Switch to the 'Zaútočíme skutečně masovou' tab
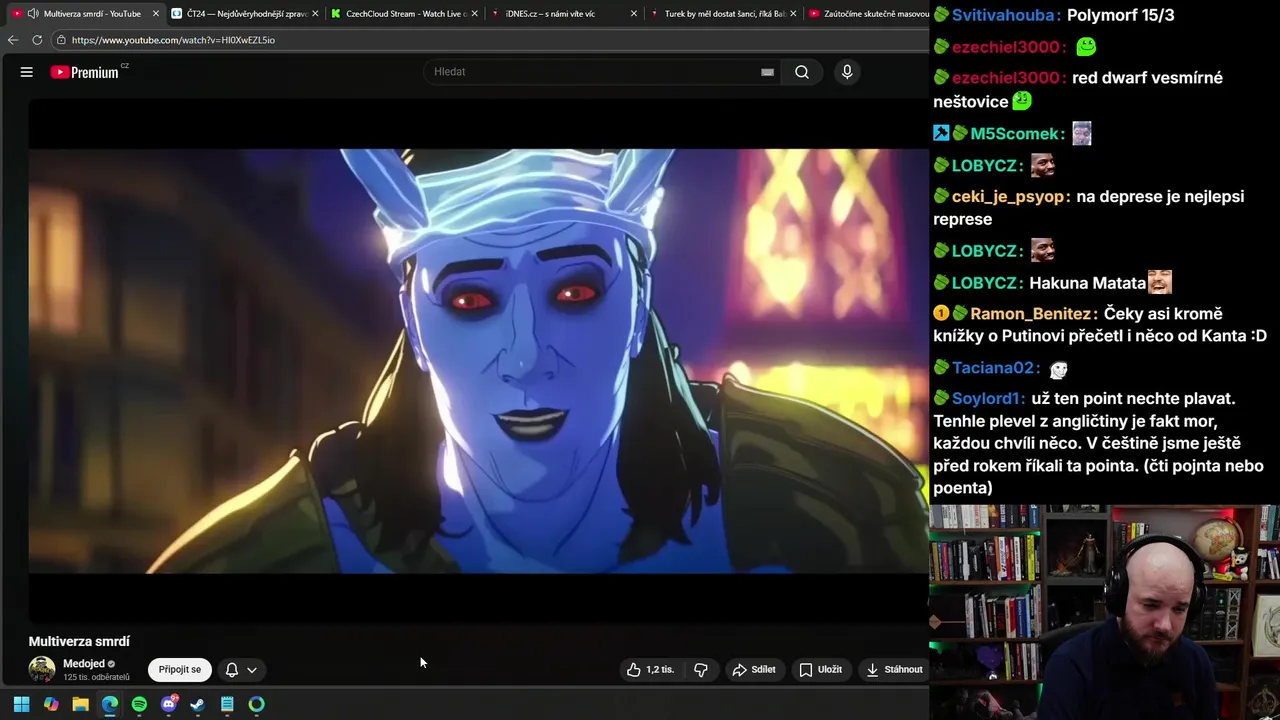This screenshot has width=1280, height=720. click(868, 14)
